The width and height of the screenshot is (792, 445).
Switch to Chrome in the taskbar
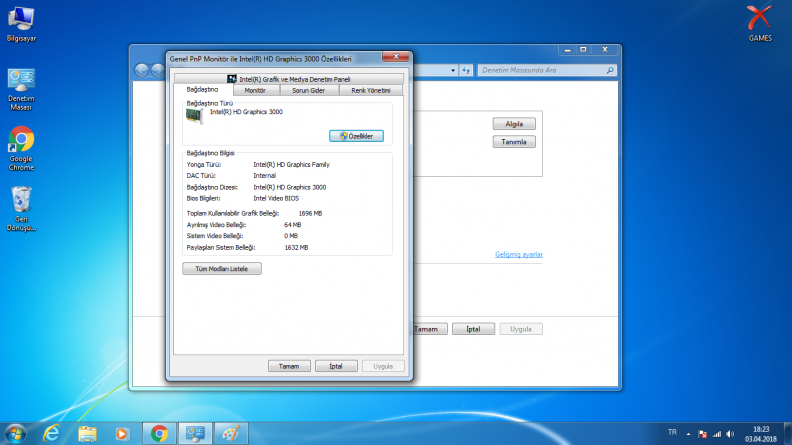(x=159, y=434)
